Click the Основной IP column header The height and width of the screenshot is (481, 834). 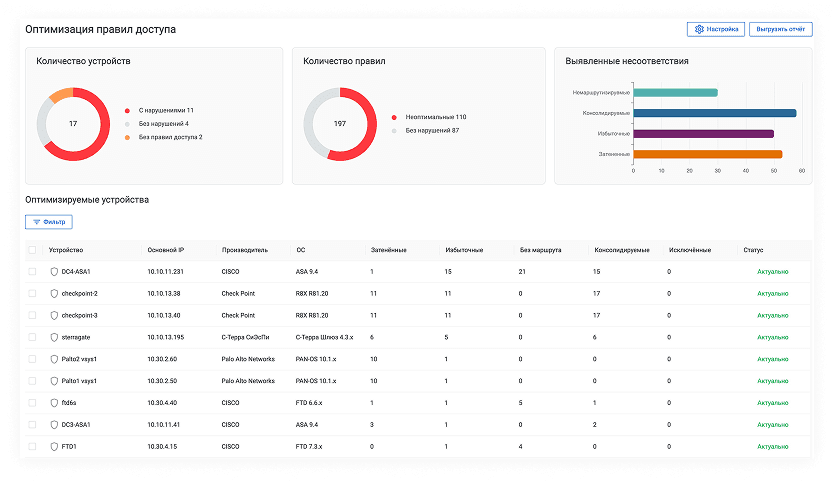click(166, 249)
